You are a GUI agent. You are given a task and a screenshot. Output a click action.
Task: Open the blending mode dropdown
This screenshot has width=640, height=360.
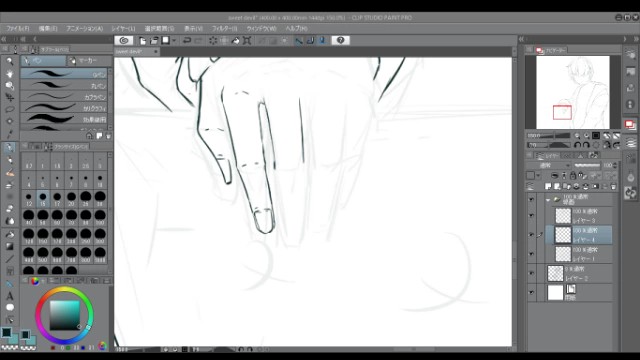pos(549,165)
